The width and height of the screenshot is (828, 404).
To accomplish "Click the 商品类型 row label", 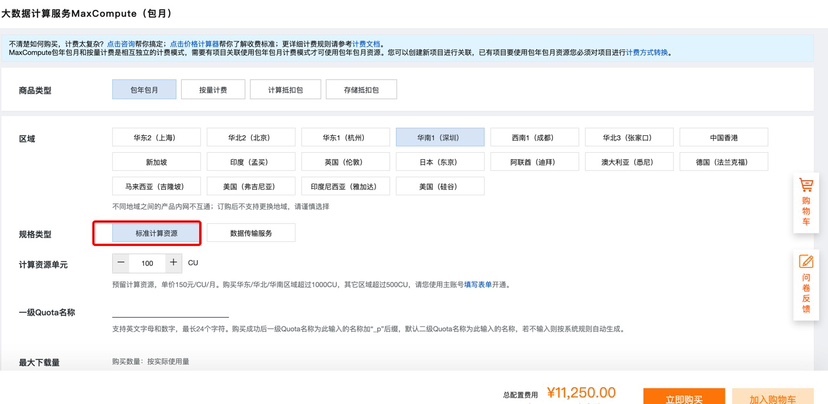I will tap(35, 90).
